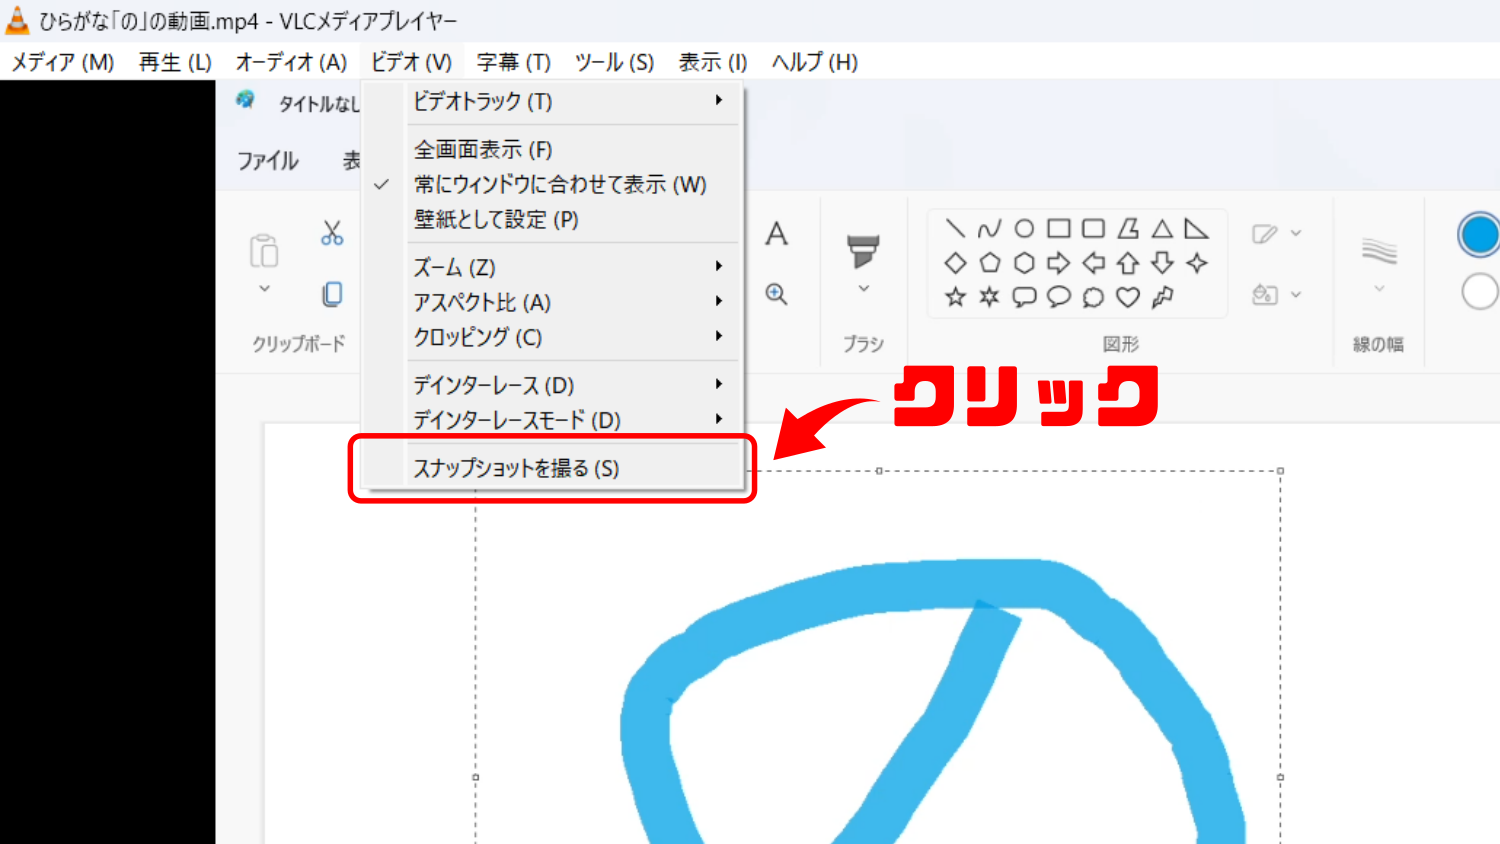The width and height of the screenshot is (1500, 844).
Task: Select the white secondary color circle
Action: (x=1480, y=293)
